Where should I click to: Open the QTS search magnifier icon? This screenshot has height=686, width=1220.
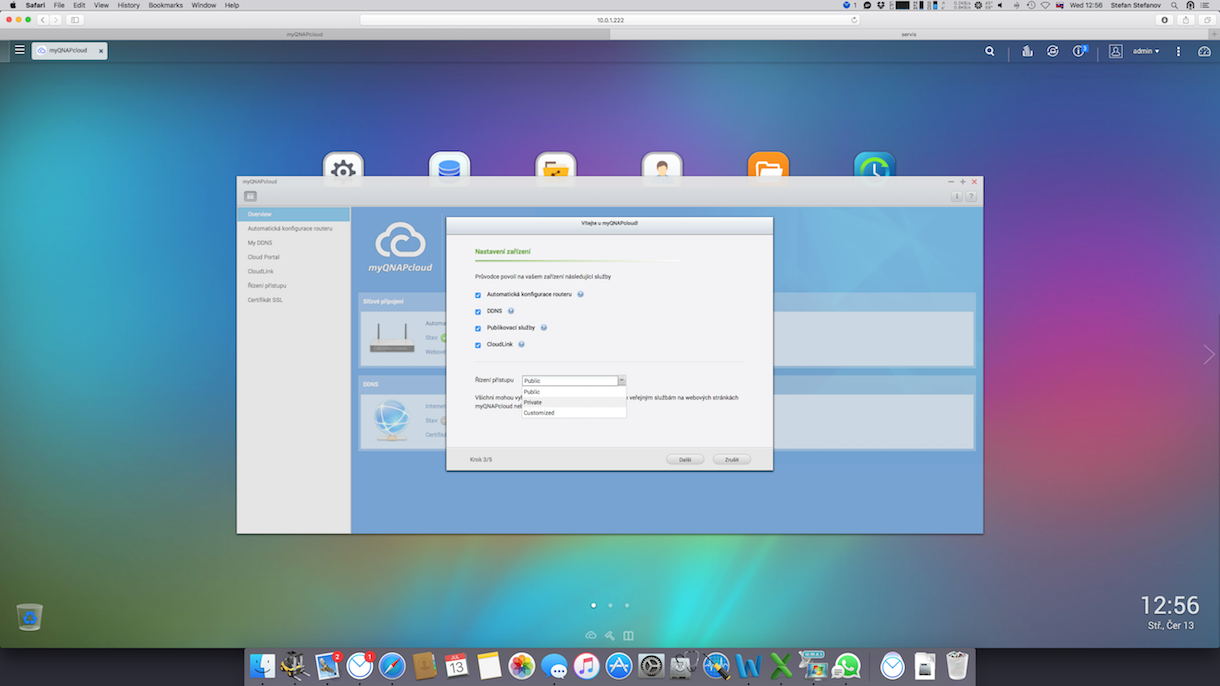point(990,51)
